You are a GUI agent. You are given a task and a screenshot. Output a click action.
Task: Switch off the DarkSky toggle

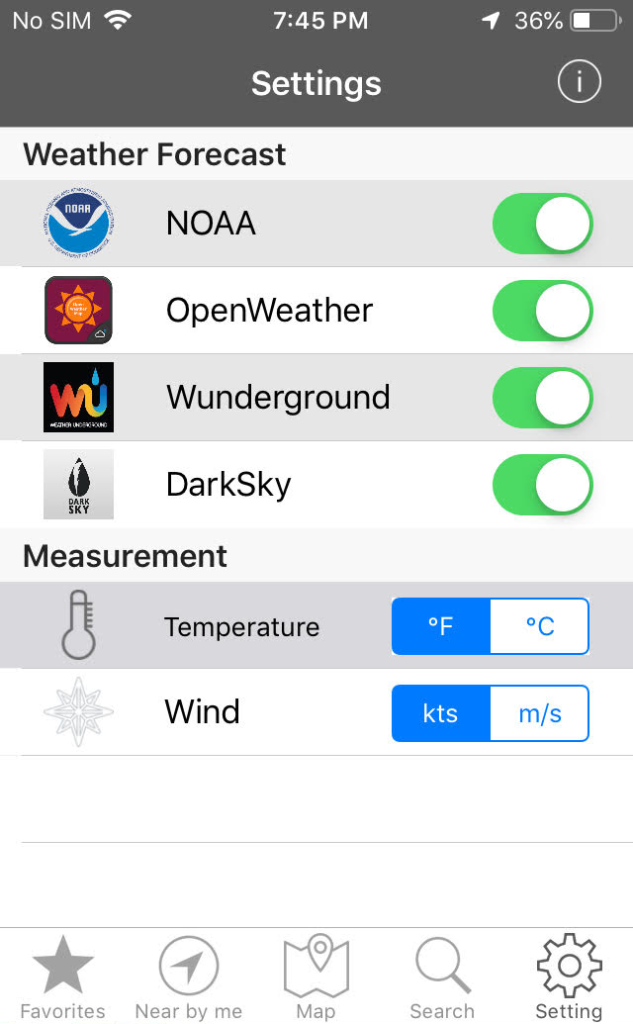pos(542,484)
